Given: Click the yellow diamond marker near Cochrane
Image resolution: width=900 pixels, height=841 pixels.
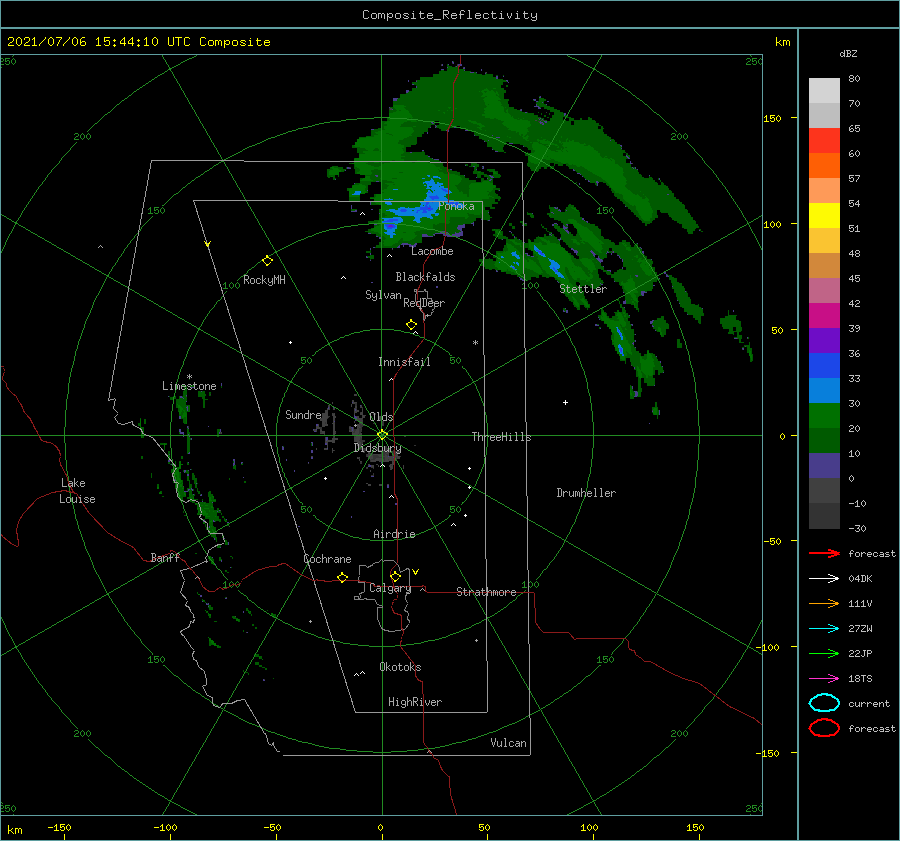Looking at the screenshot, I should (343, 578).
